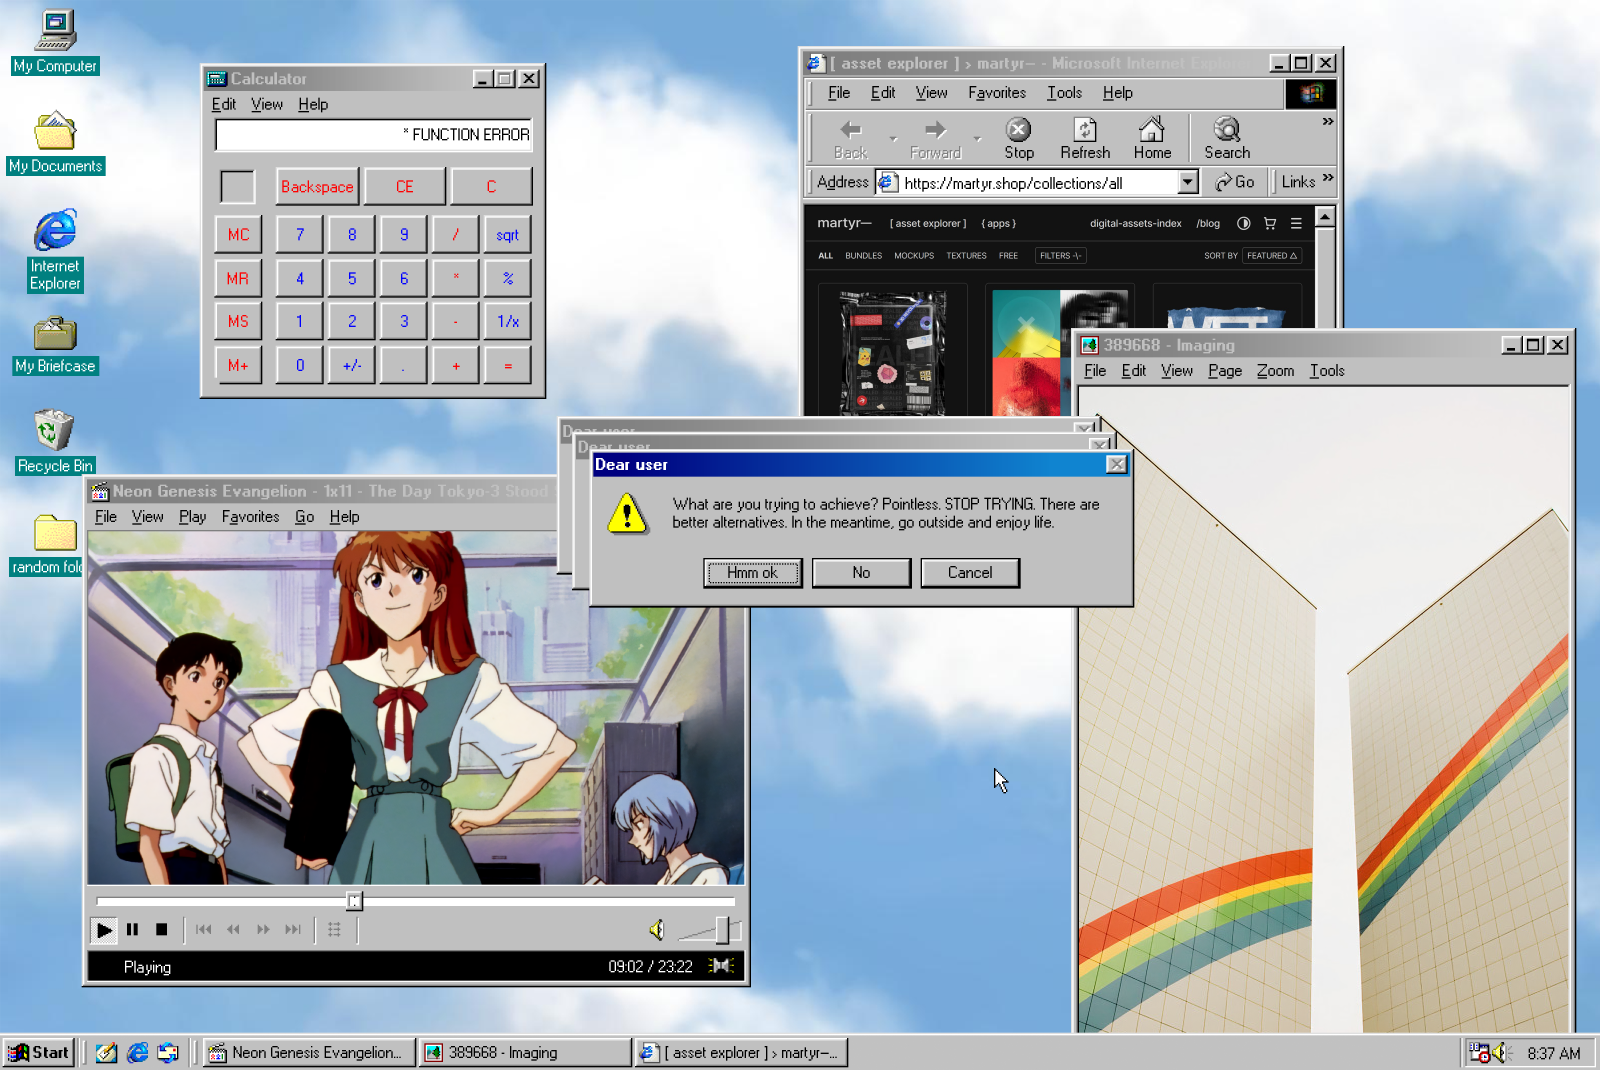Screen dimensions: 1600x1070
Task: Stop the video playback
Action: tap(161, 930)
